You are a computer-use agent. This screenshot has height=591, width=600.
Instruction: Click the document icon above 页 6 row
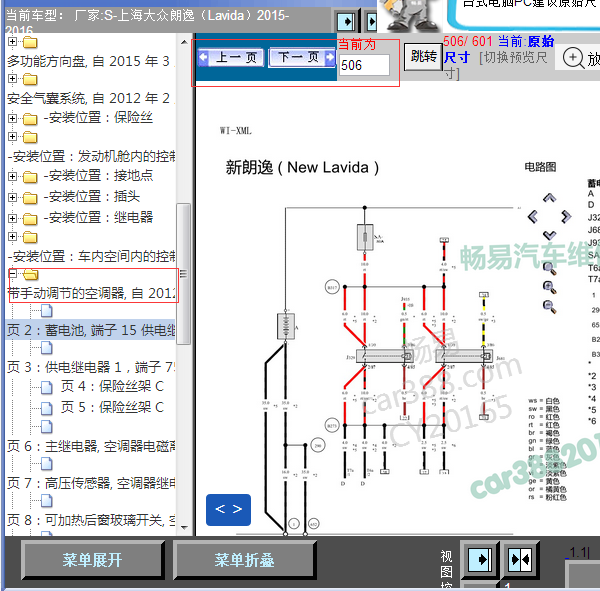click(47, 426)
